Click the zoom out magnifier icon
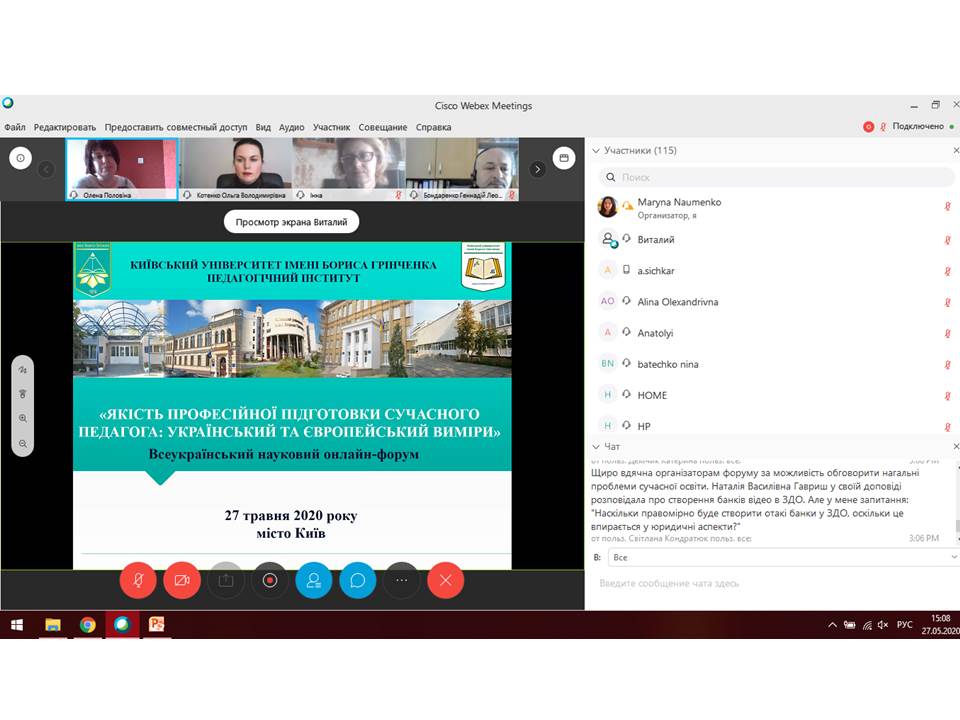960x720 pixels. [x=23, y=443]
